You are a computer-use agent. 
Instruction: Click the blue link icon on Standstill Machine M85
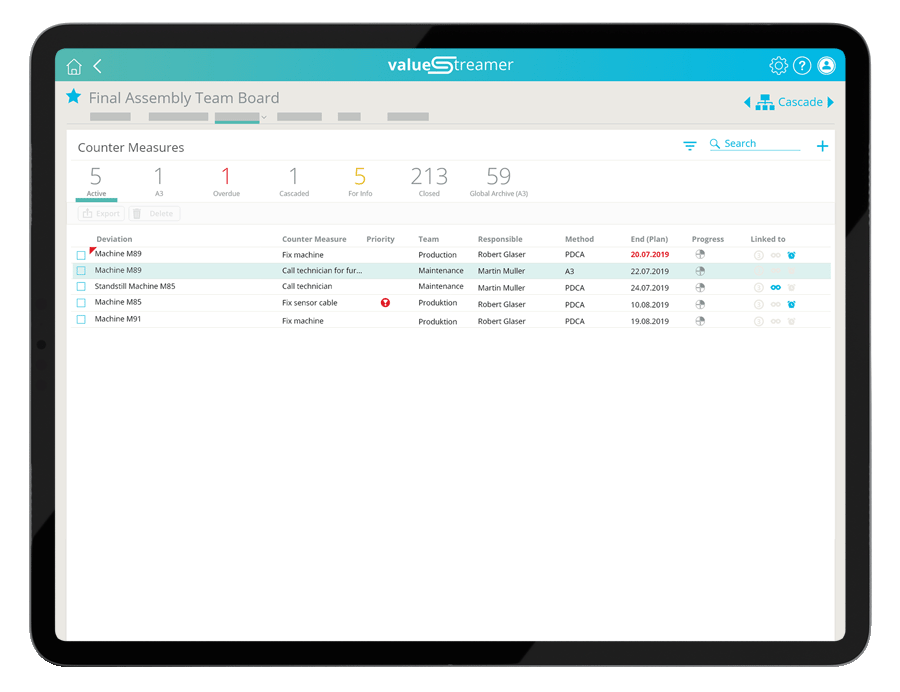click(x=776, y=287)
